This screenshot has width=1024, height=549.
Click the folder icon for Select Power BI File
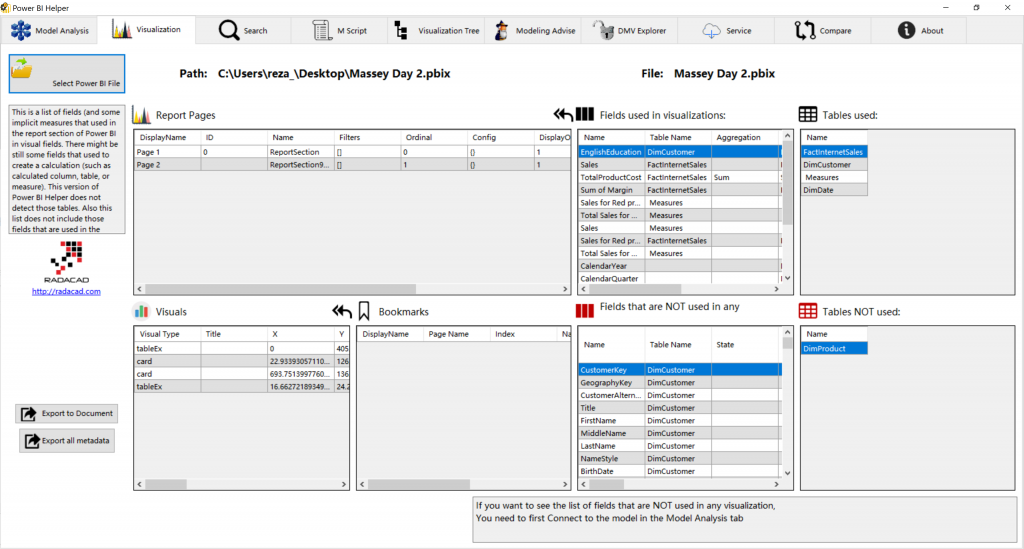point(22,69)
